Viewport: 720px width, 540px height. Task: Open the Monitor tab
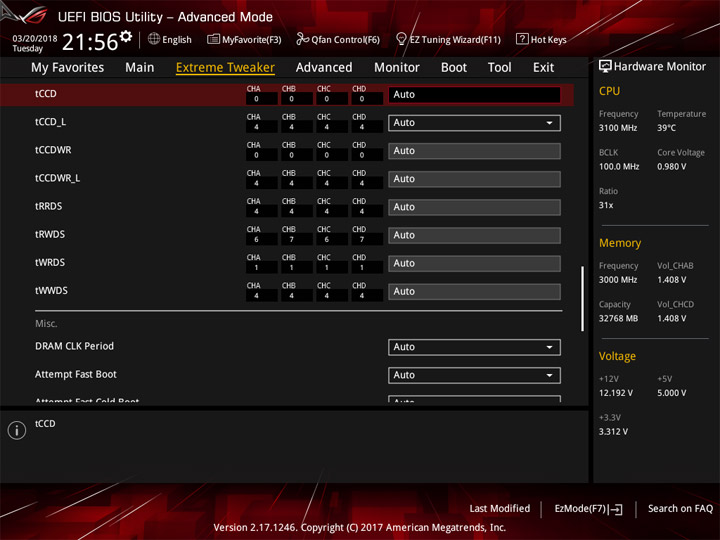[397, 68]
